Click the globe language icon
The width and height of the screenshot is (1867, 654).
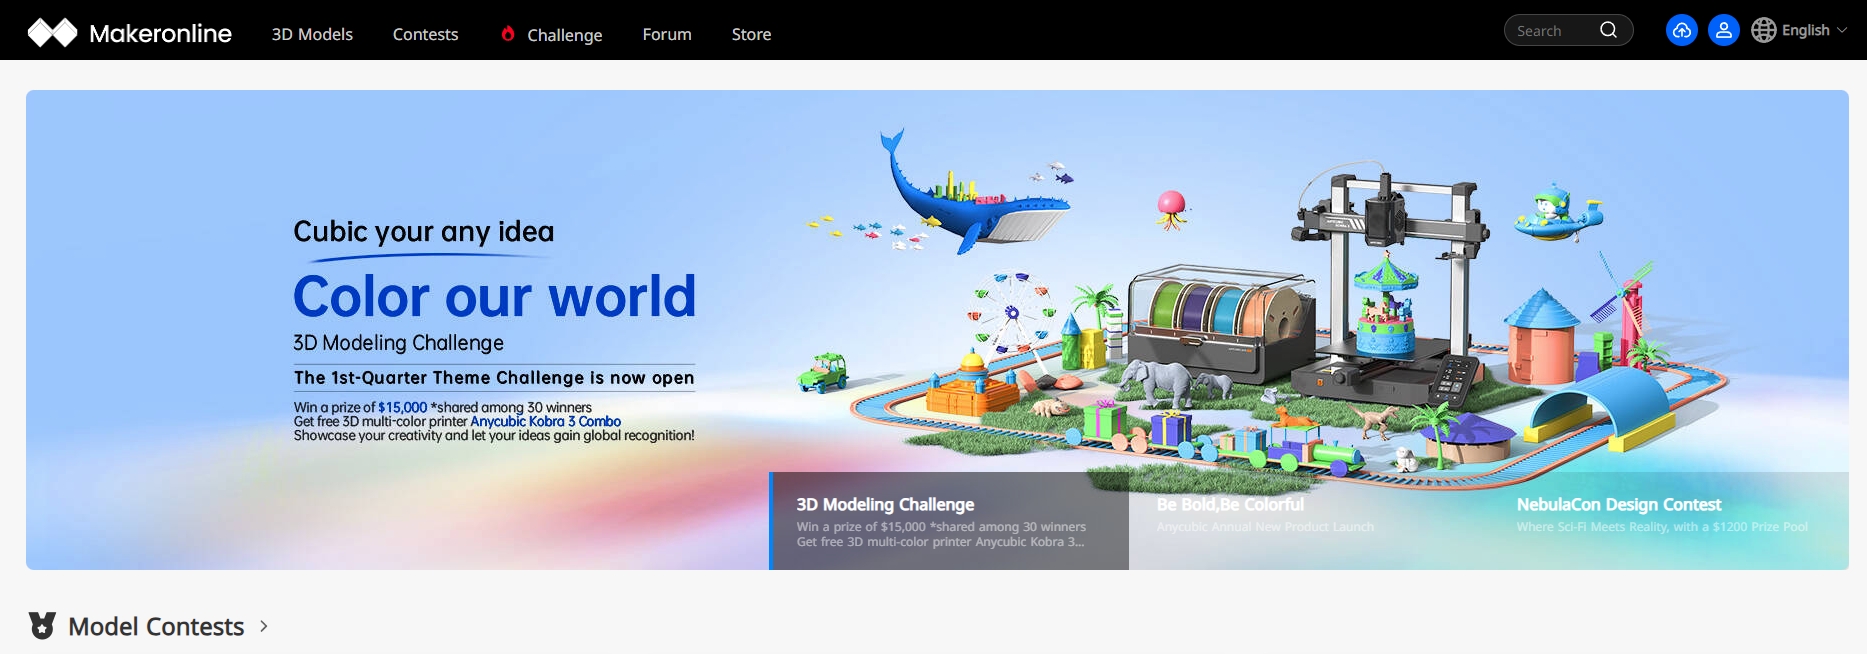point(1764,31)
